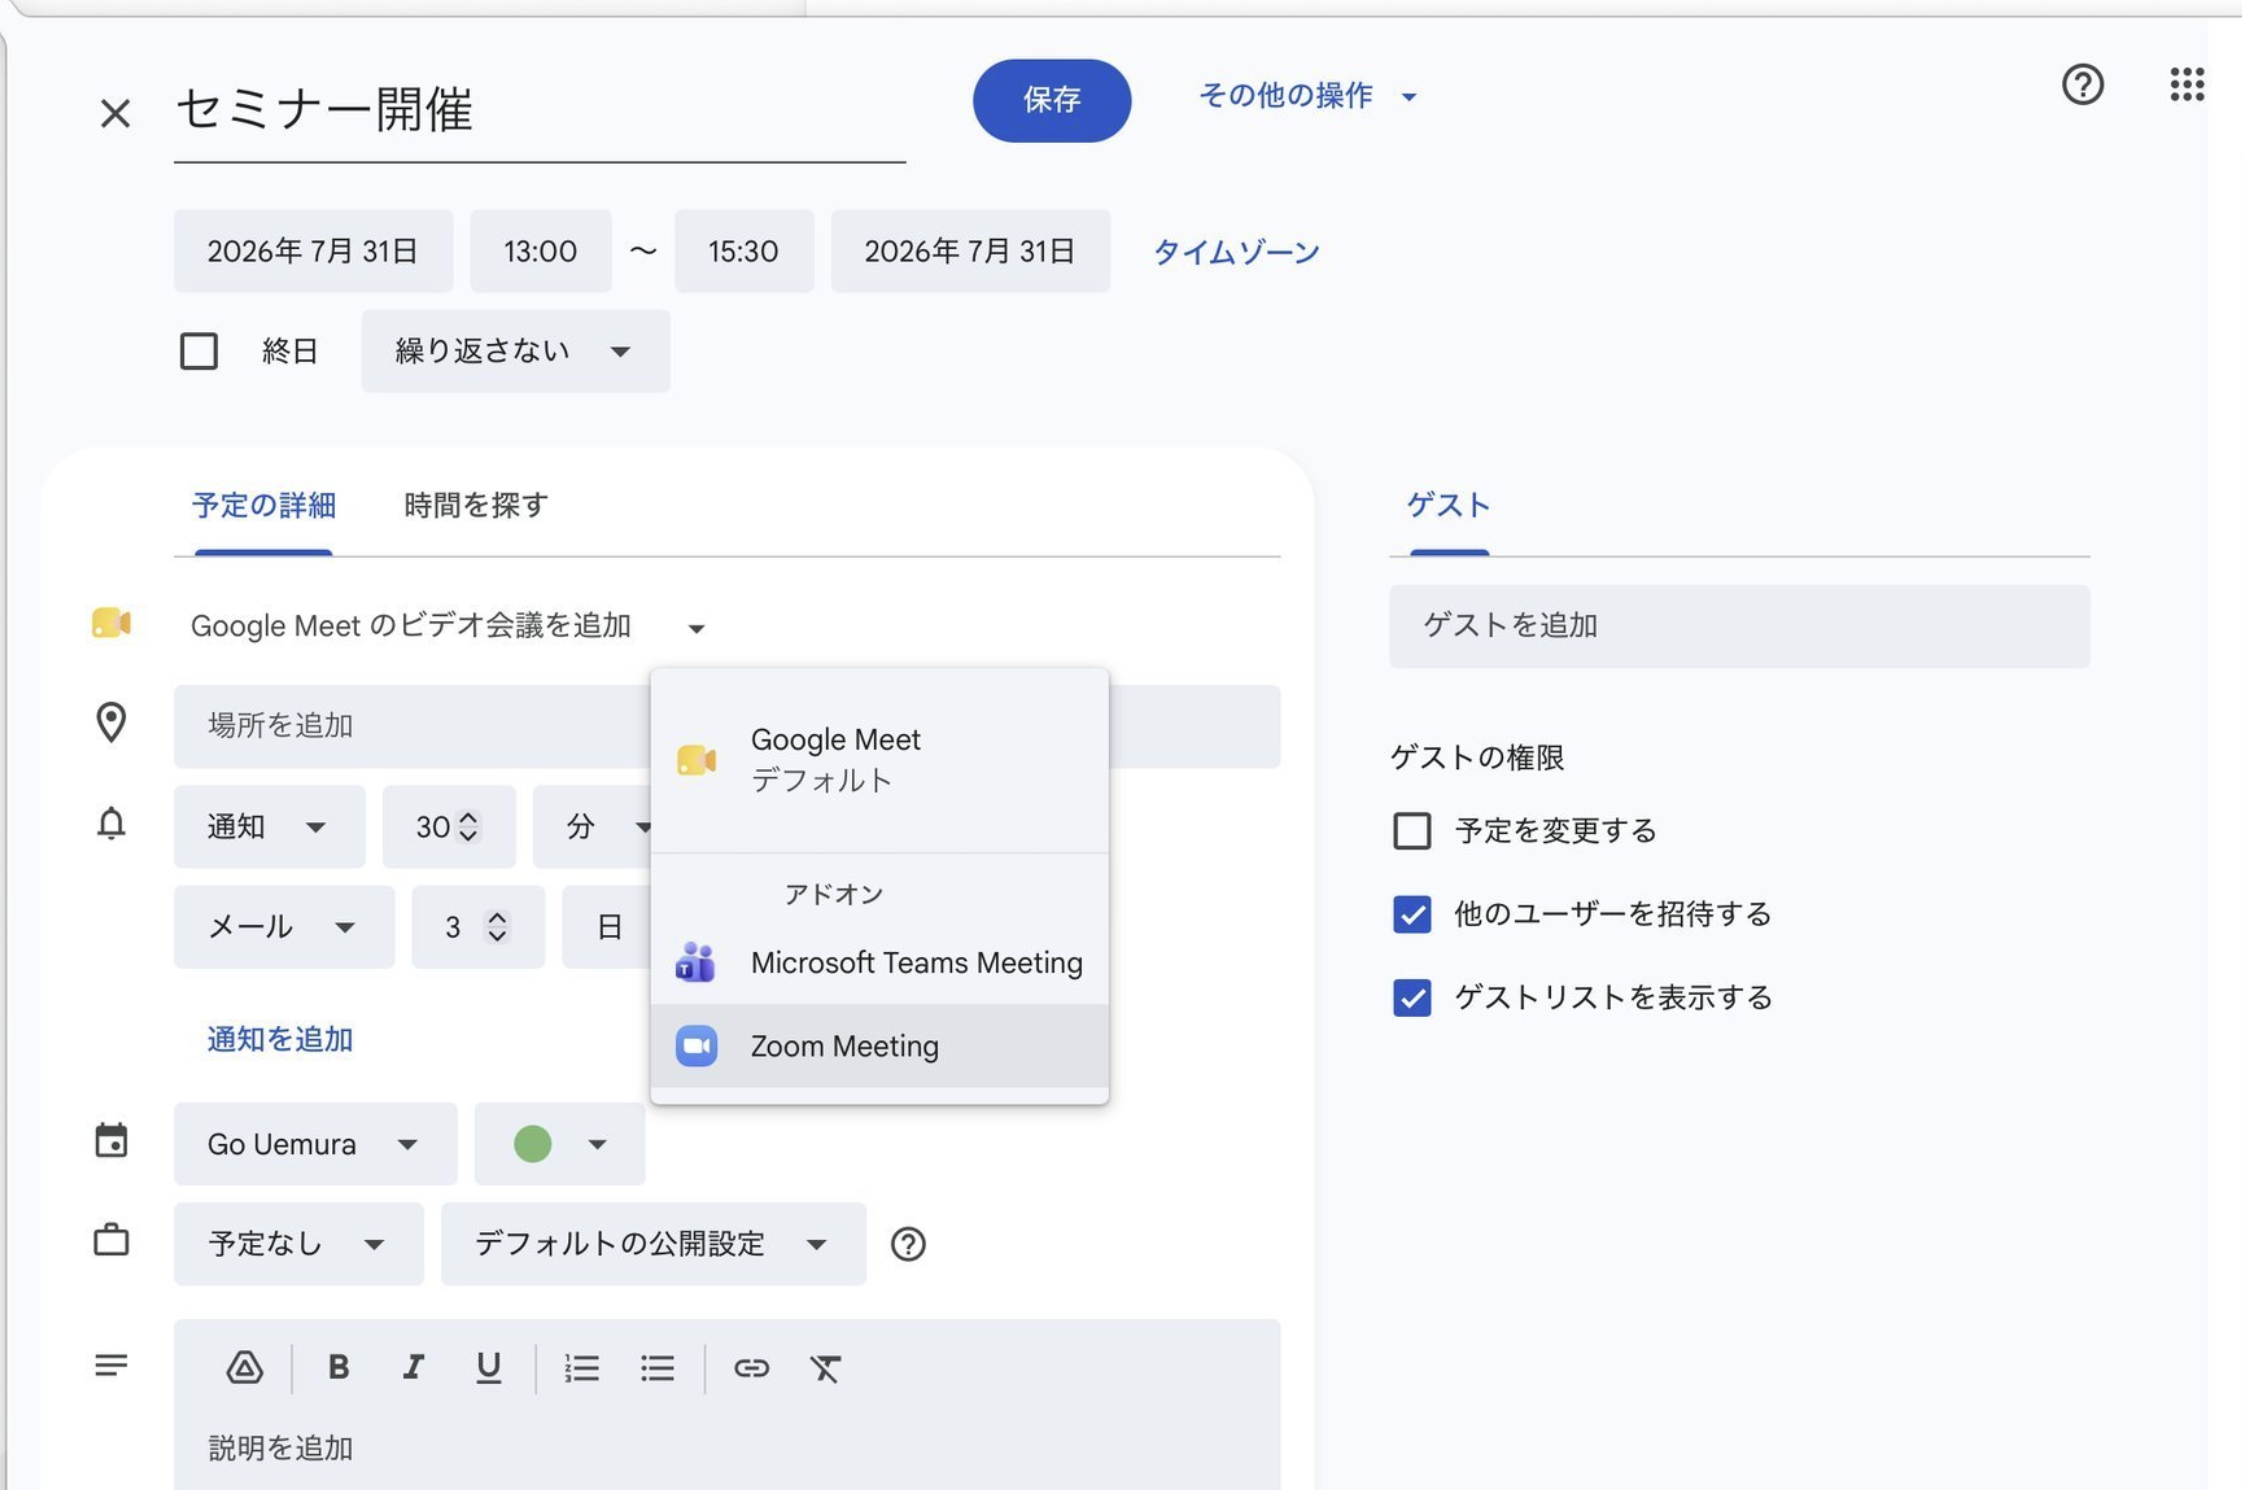Viewport: 2242px width, 1490px height.
Task: Check the 予定を変更する guest permission
Action: point(1412,830)
